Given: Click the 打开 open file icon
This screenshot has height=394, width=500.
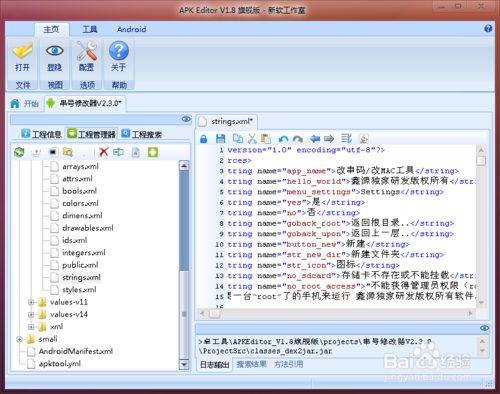Looking at the screenshot, I should point(23,57).
